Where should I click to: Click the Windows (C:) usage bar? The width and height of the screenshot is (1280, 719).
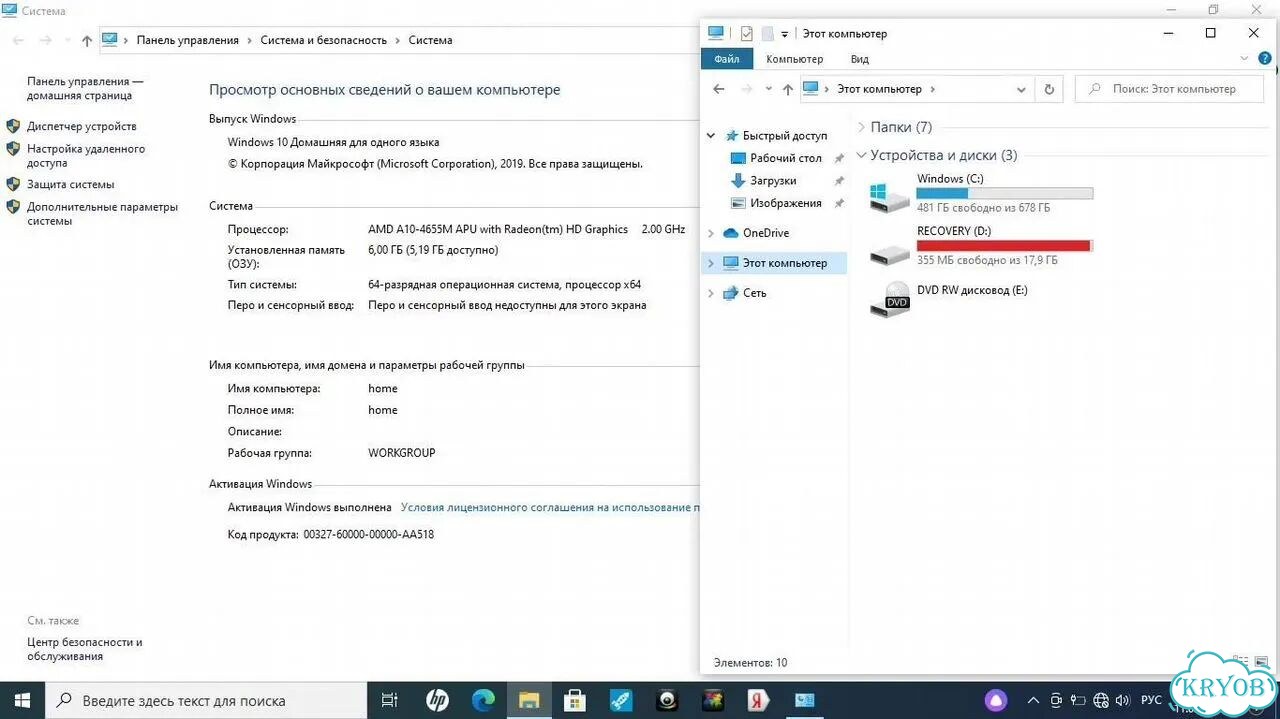(1005, 193)
